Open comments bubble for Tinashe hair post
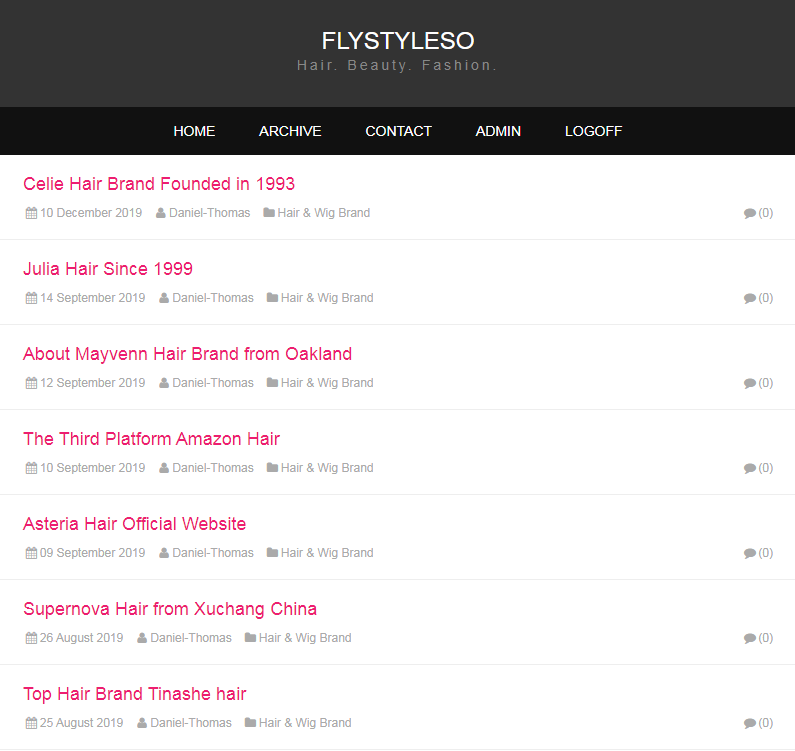 750,723
